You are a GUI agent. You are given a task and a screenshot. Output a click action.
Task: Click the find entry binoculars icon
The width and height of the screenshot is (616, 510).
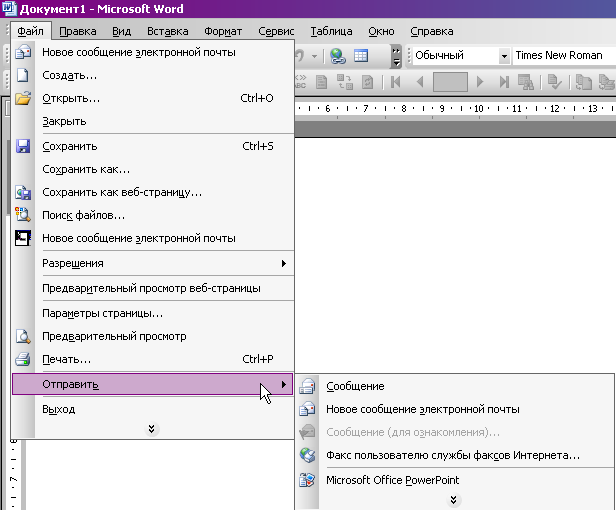click(526, 82)
